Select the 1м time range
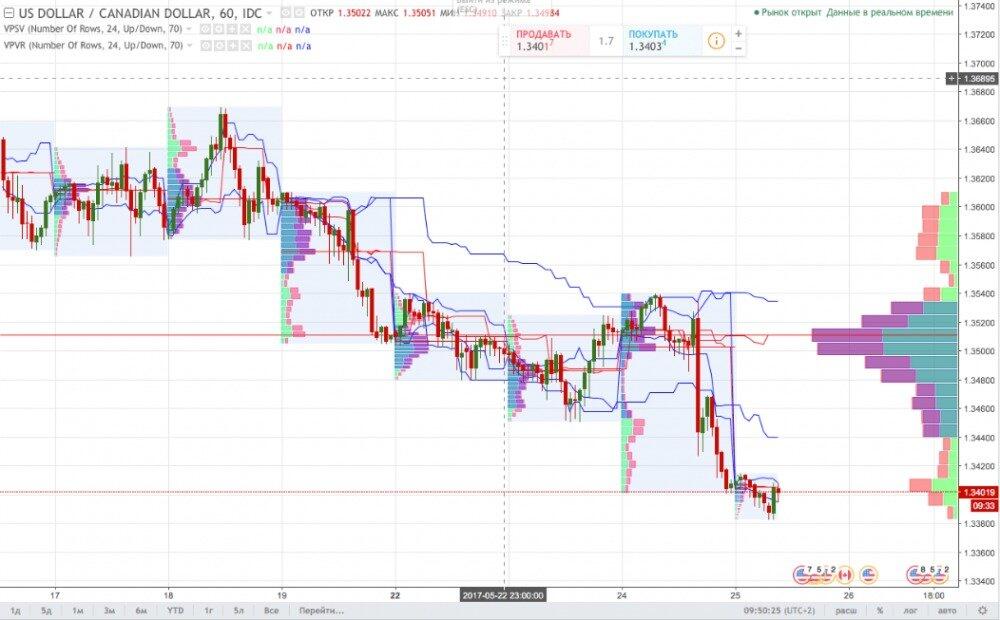The width and height of the screenshot is (1000, 620). [78, 610]
